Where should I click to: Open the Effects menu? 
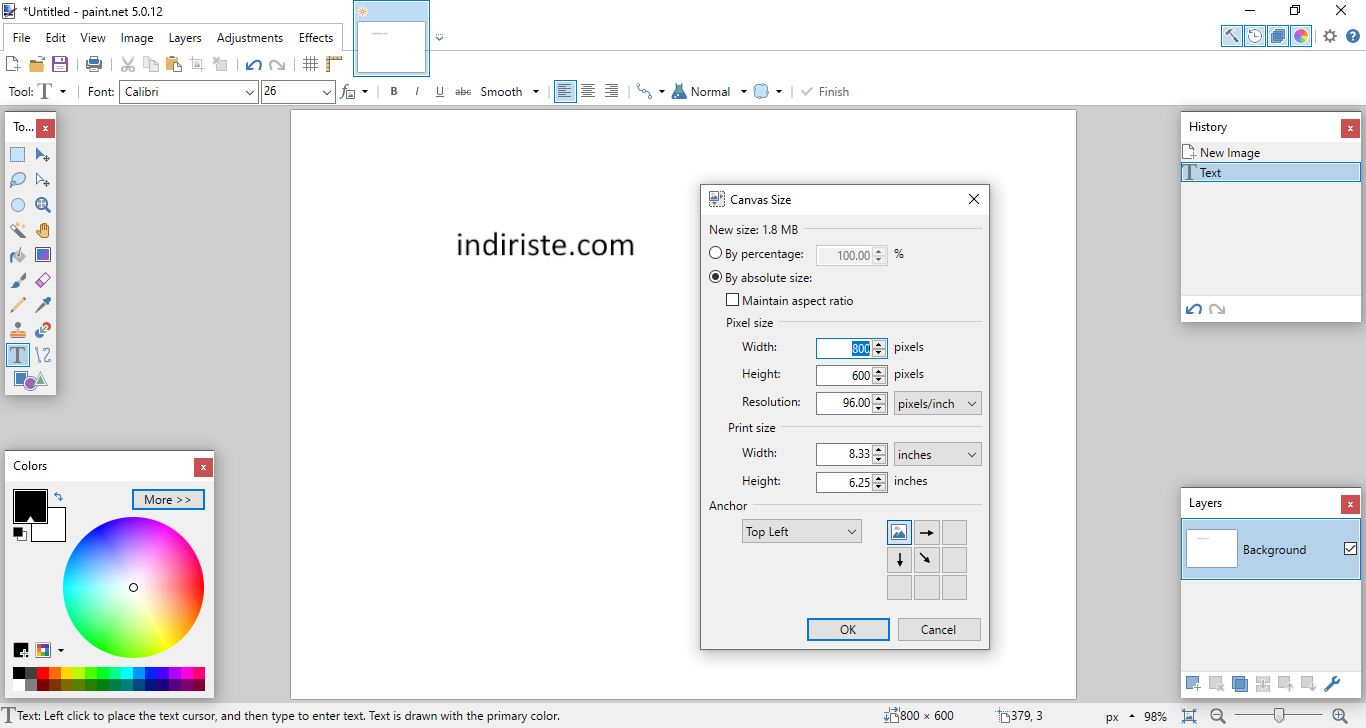click(316, 38)
